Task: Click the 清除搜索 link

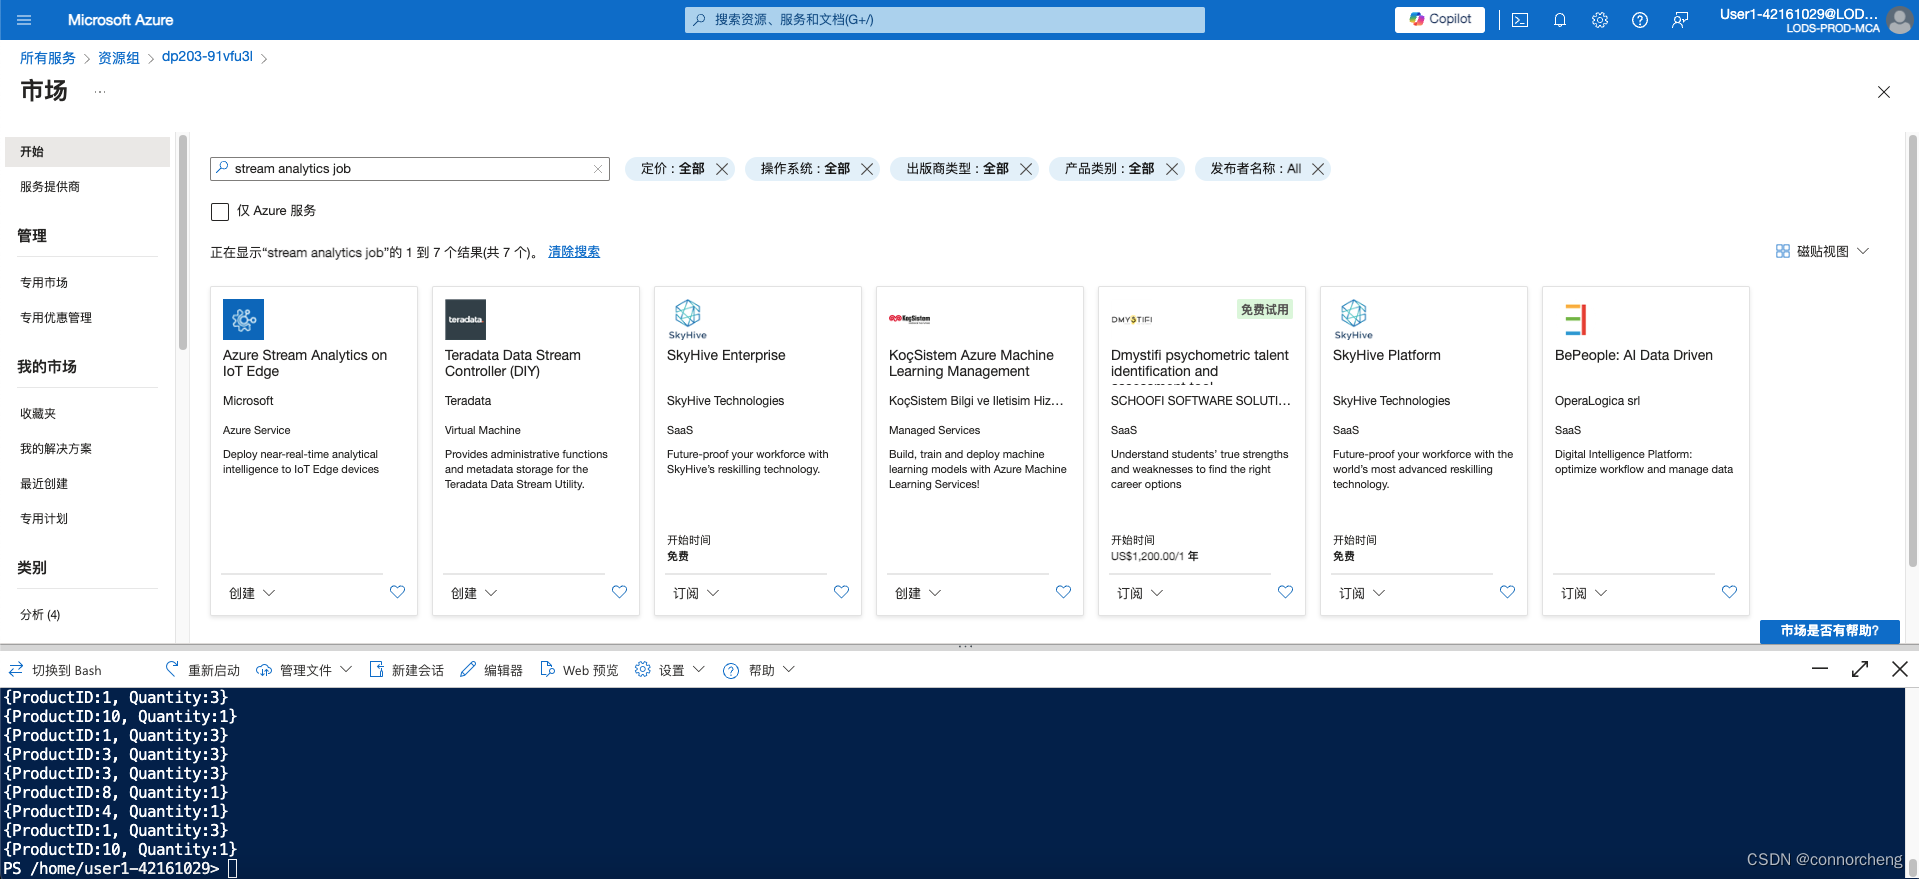Action: pos(574,252)
